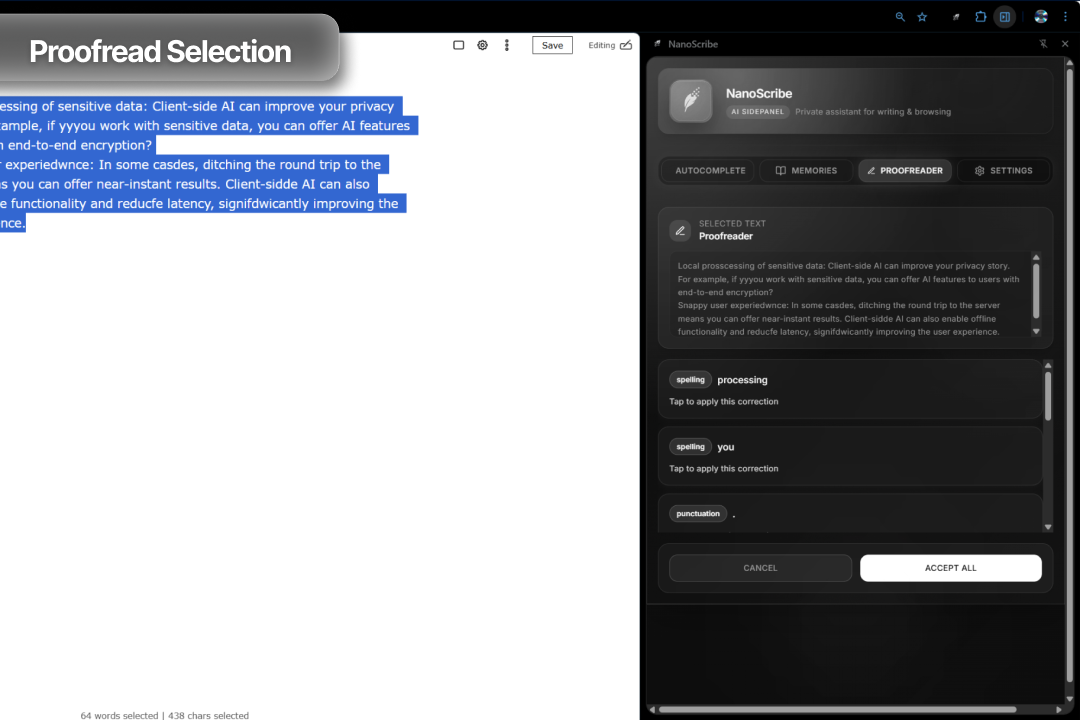Click Accept All corrections
This screenshot has width=1080, height=720.
click(x=951, y=568)
